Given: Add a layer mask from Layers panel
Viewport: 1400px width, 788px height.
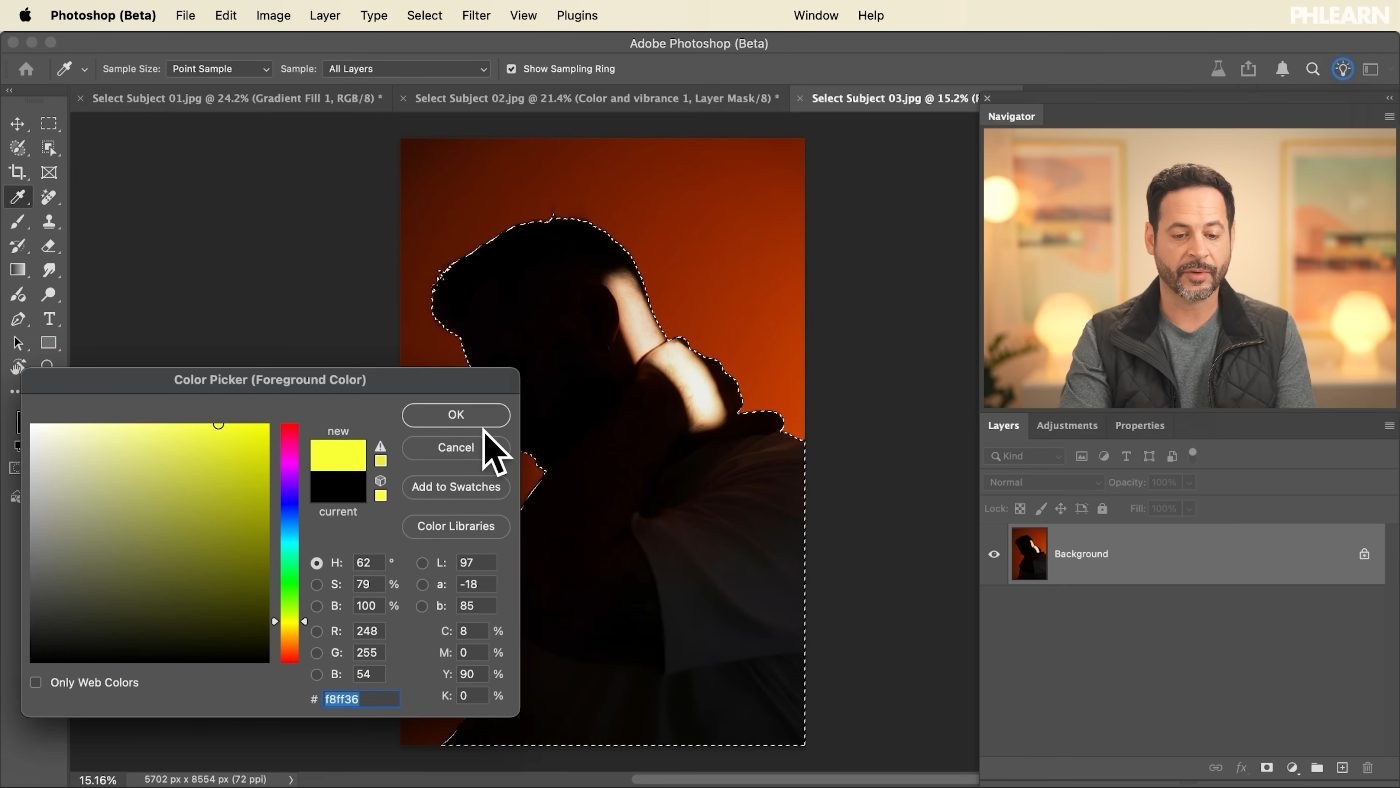Looking at the screenshot, I should pyautogui.click(x=1267, y=768).
